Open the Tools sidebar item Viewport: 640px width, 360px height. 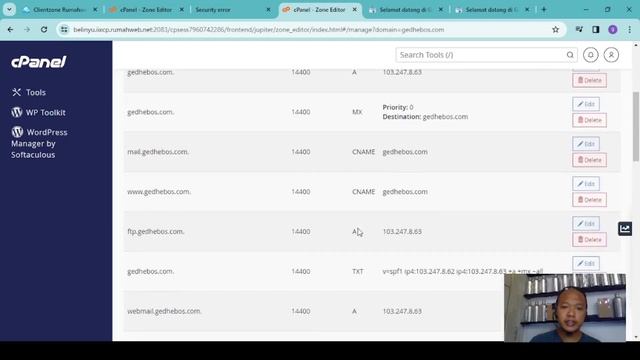(29, 92)
